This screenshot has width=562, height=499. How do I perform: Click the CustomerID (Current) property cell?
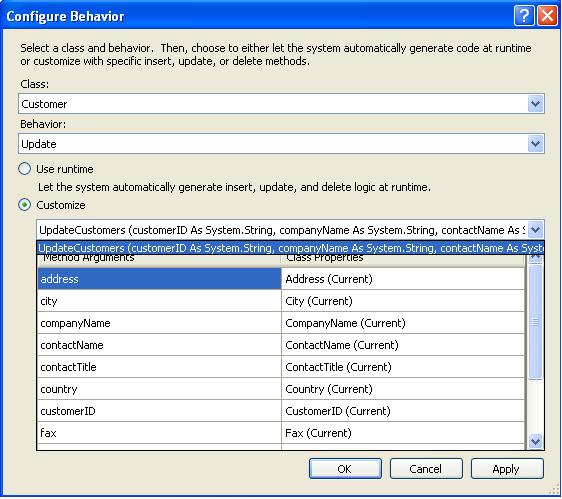pos(403,411)
